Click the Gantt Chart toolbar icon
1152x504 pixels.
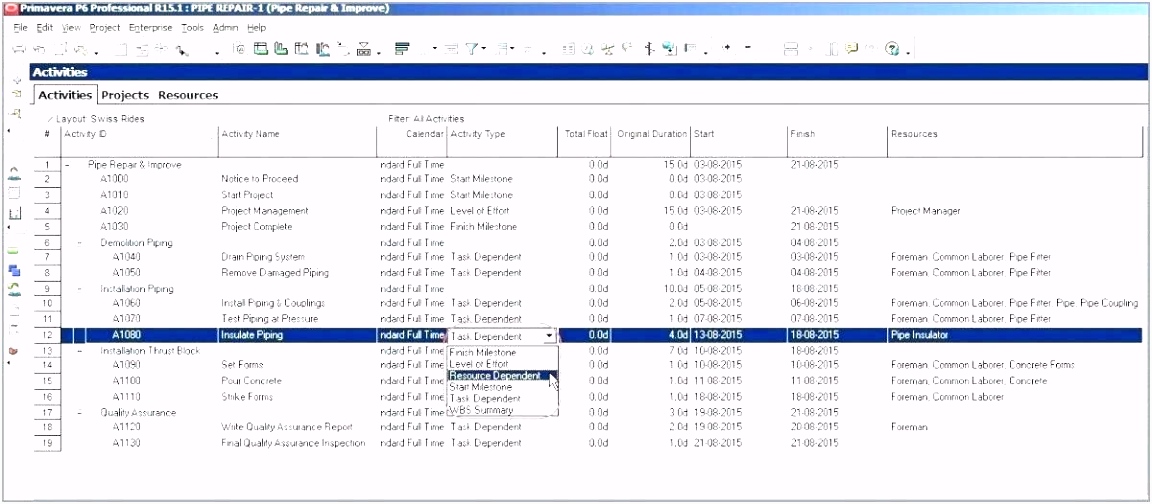click(281, 49)
